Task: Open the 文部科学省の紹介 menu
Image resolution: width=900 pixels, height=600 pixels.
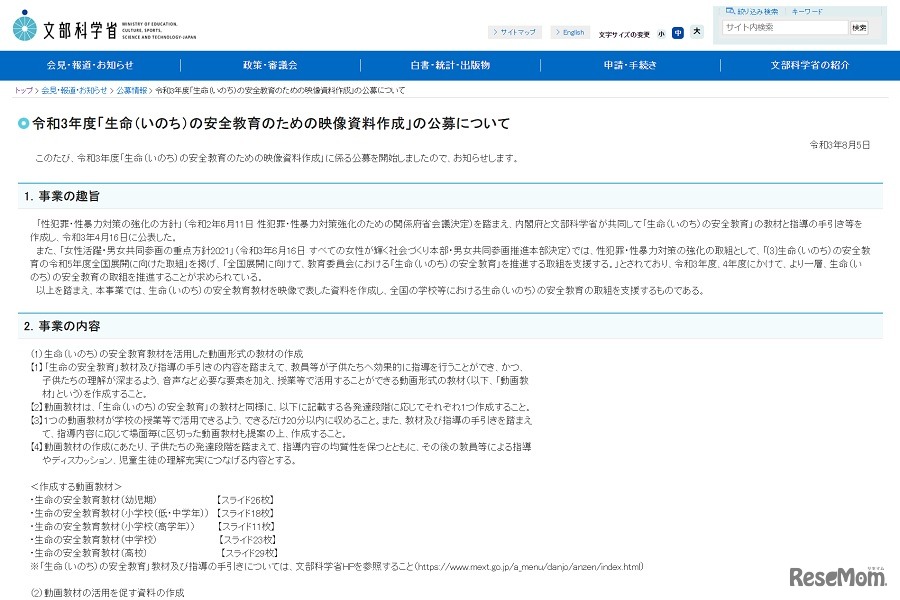Action: [x=810, y=65]
